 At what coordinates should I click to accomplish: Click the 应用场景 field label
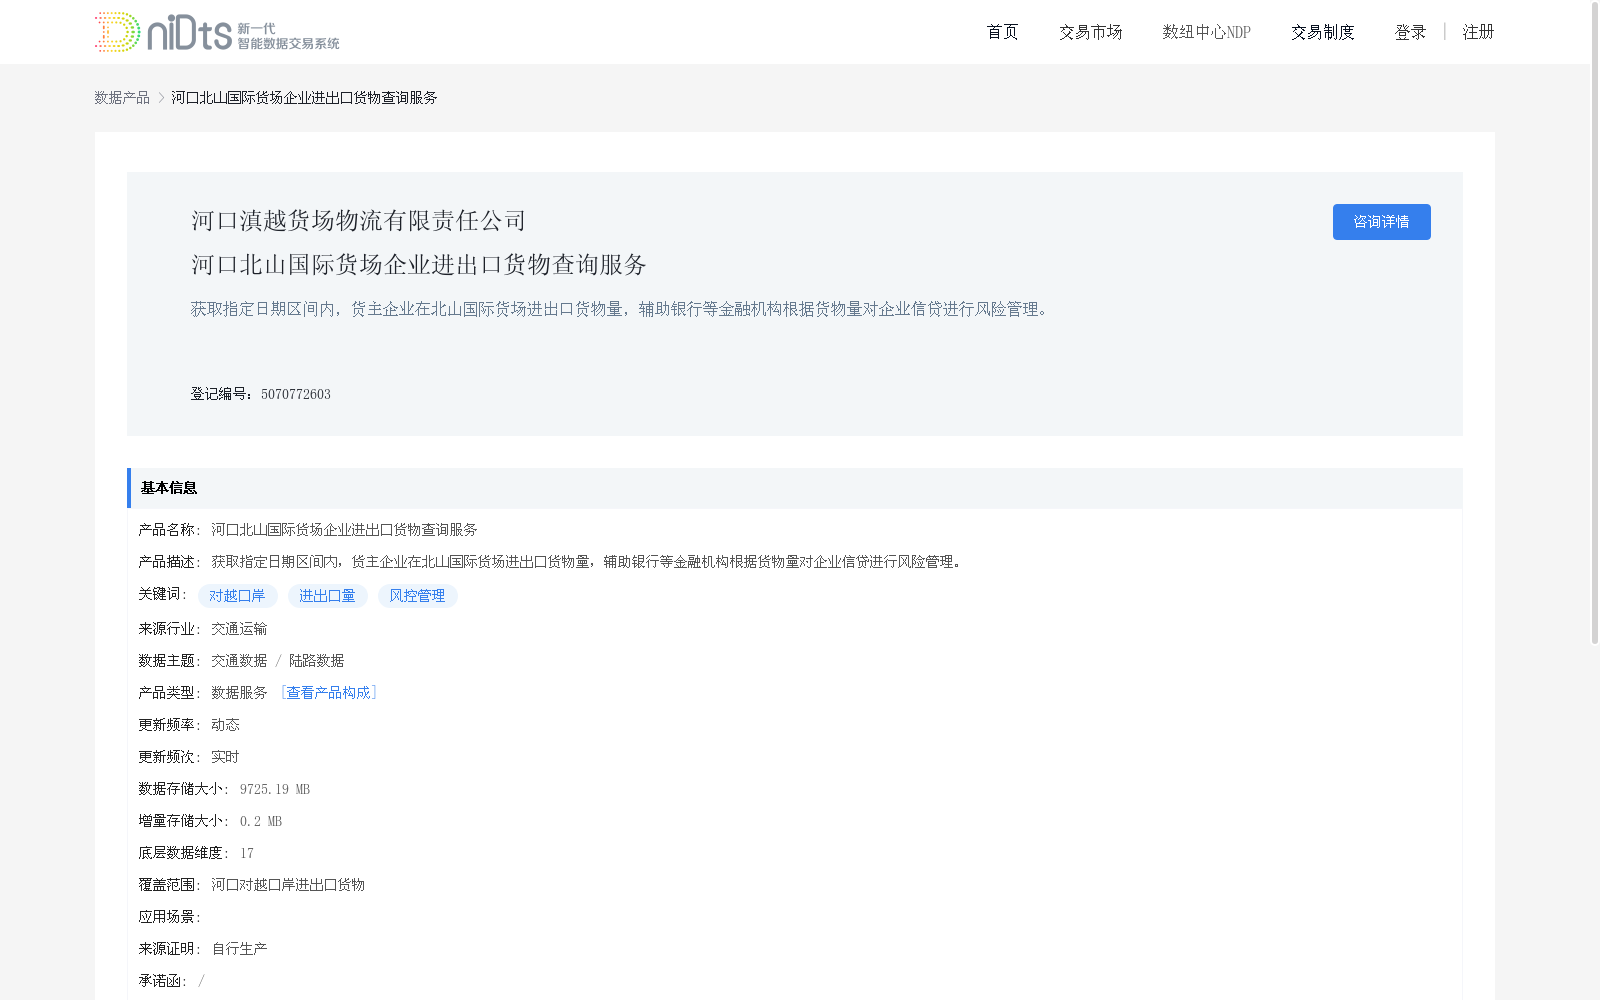tap(169, 916)
